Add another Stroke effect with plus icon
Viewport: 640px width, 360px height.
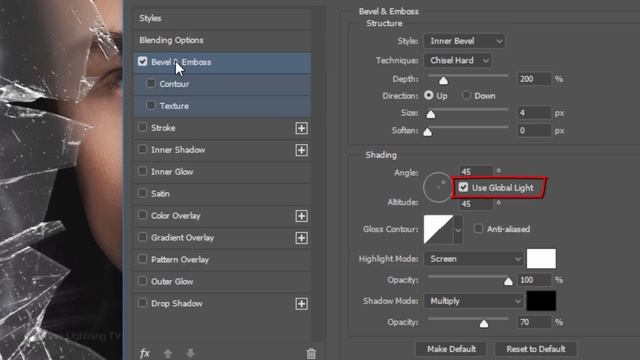point(301,128)
